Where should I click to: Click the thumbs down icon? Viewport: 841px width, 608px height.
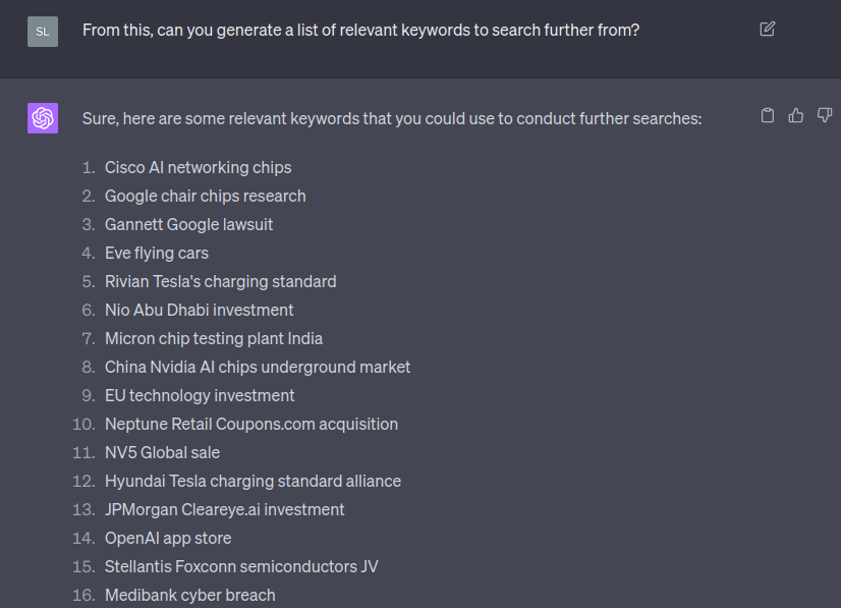(x=824, y=116)
